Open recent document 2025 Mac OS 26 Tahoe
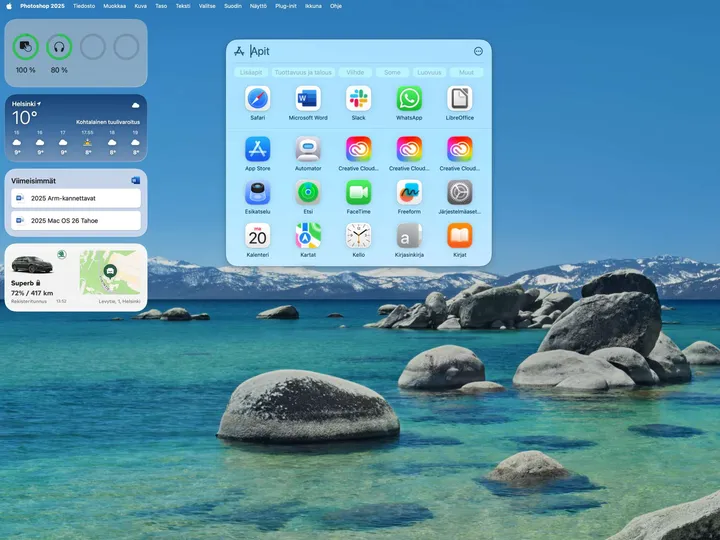 tap(76, 220)
